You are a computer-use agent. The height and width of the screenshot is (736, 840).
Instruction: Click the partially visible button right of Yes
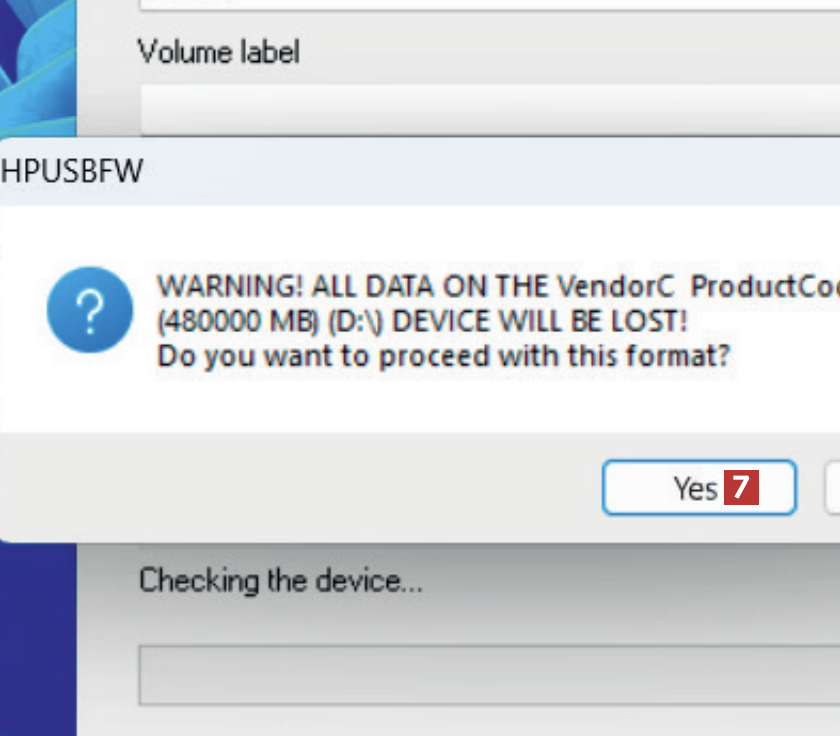pos(833,488)
